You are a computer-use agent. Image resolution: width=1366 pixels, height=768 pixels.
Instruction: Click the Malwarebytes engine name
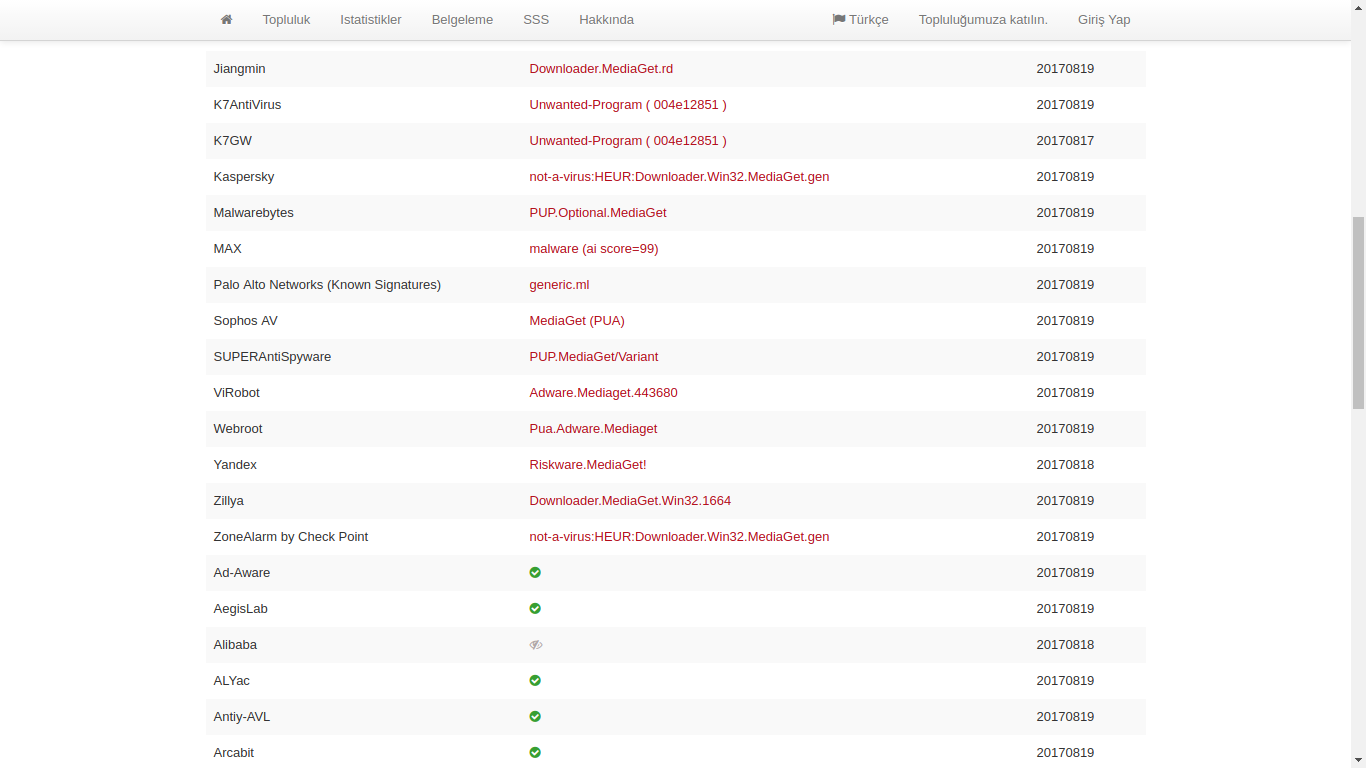tap(253, 213)
